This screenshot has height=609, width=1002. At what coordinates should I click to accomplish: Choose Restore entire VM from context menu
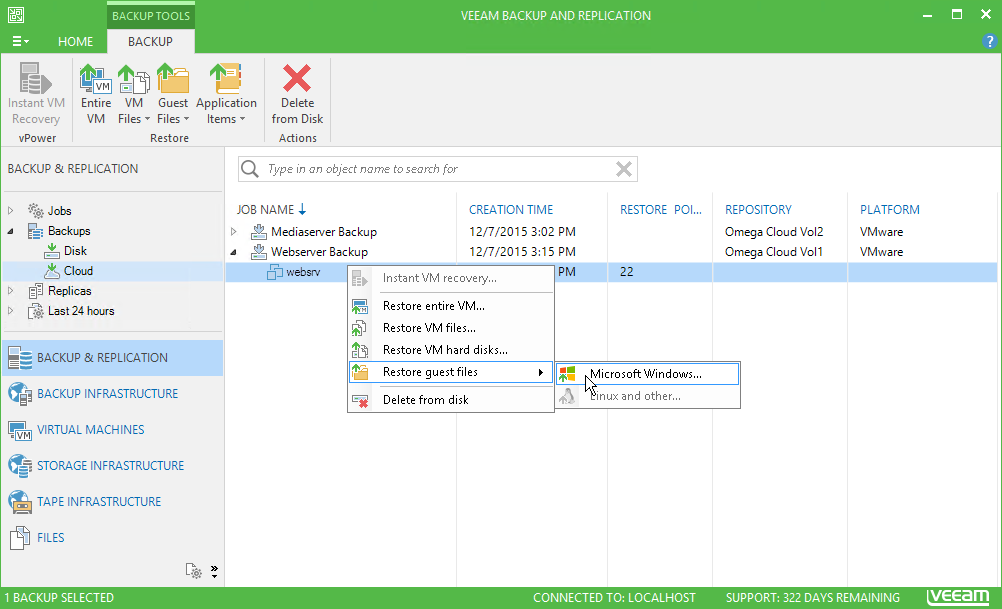[451, 306]
